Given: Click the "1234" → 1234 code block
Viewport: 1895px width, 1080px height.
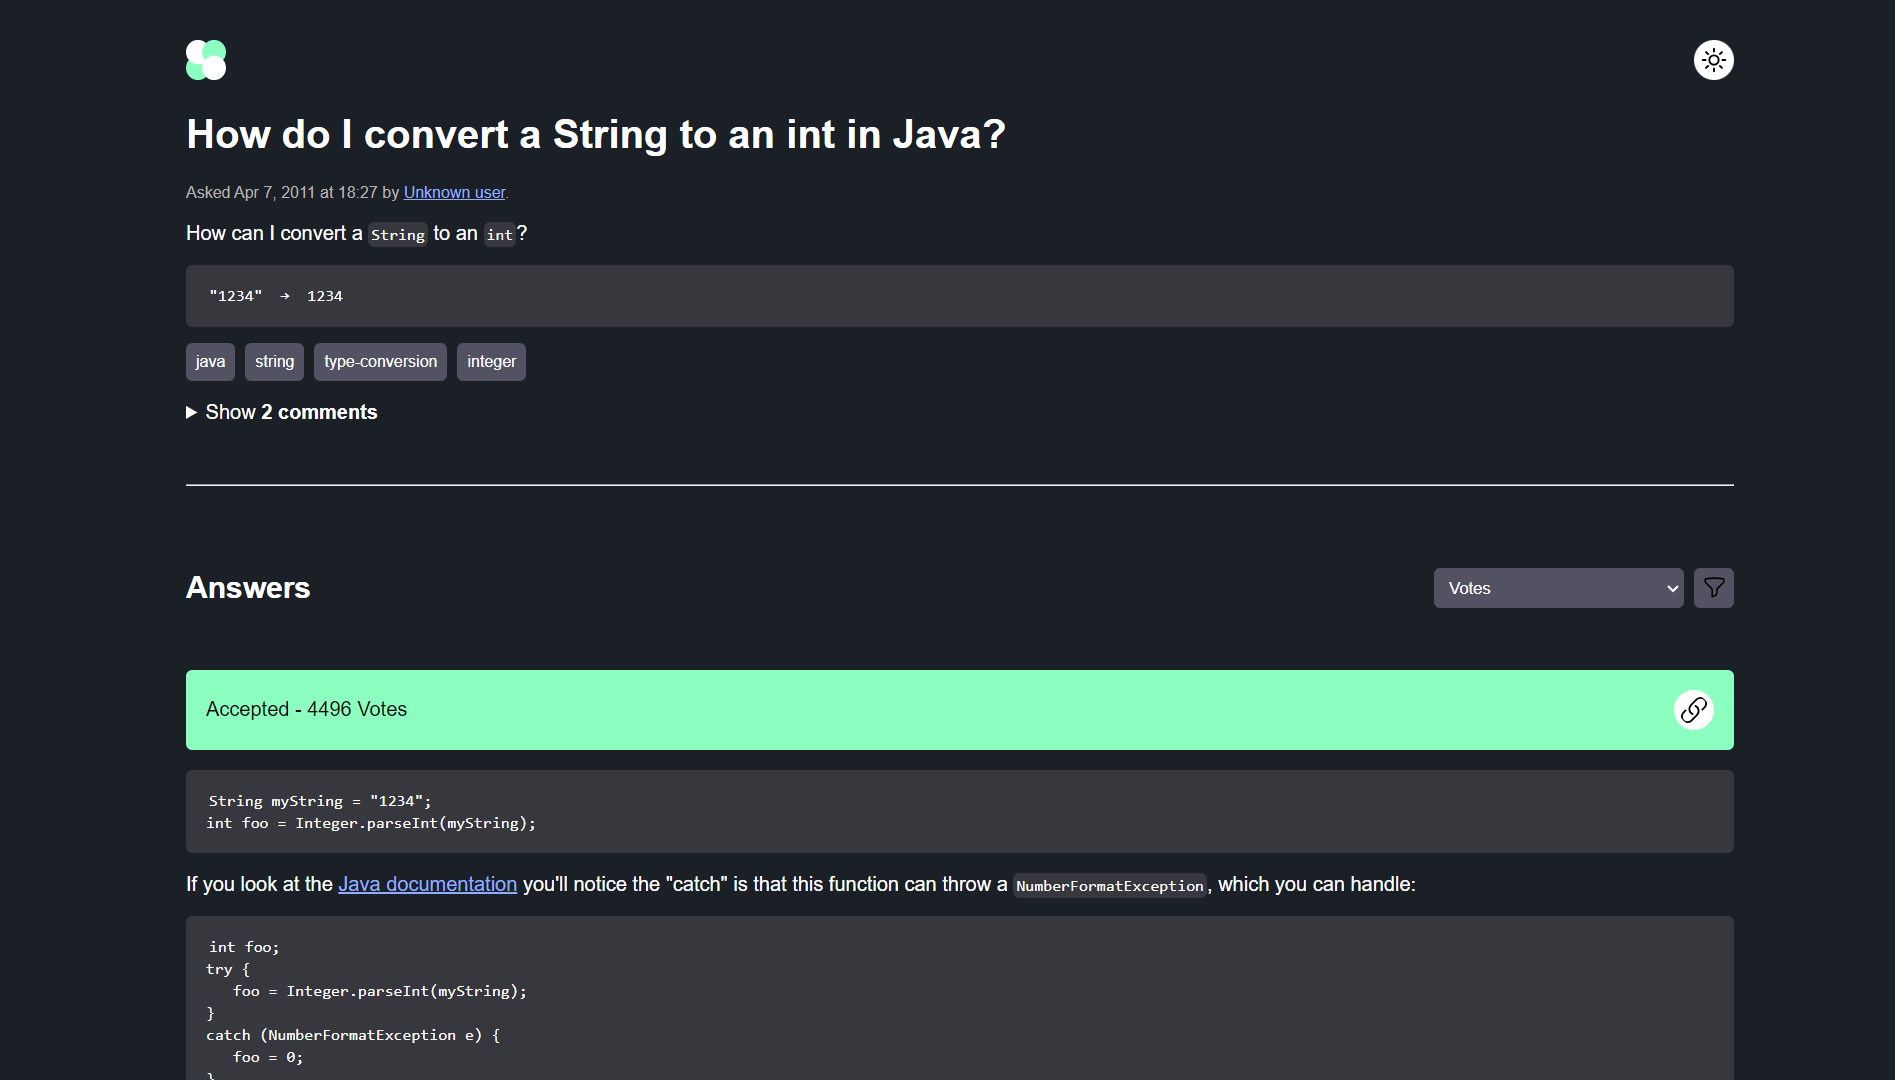Looking at the screenshot, I should [x=958, y=296].
